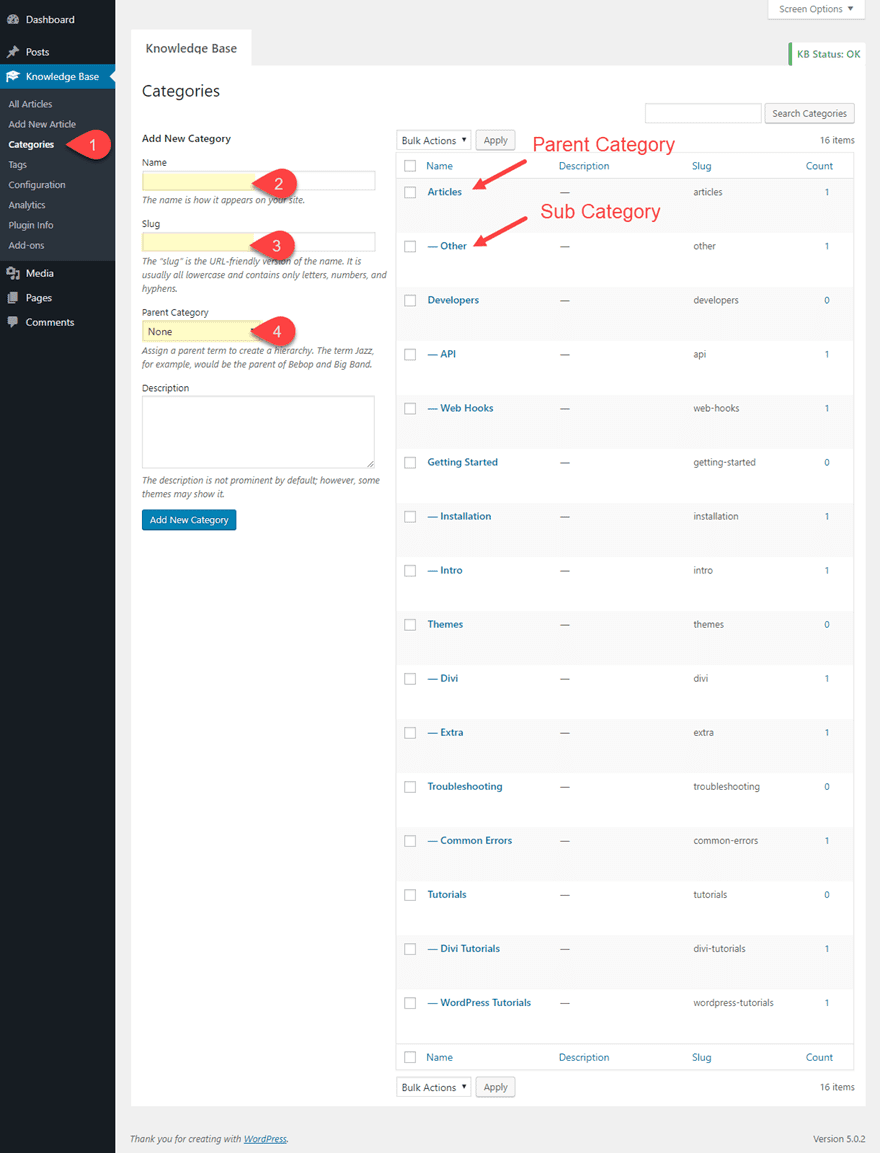Check the checkbox next to Articles category
The height and width of the screenshot is (1153, 880).
tap(409, 192)
